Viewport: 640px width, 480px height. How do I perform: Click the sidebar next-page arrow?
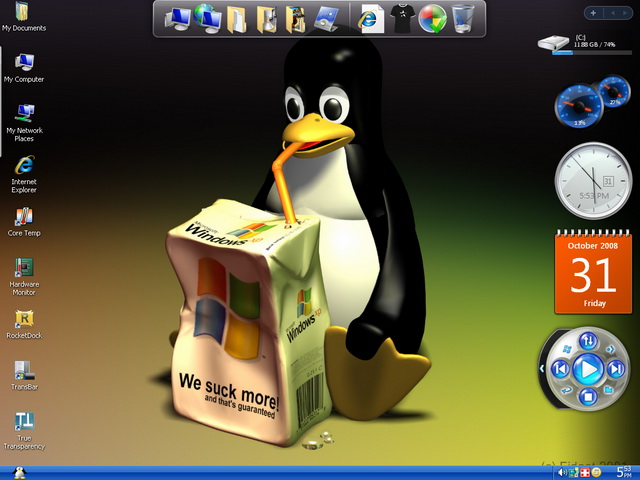624,13
